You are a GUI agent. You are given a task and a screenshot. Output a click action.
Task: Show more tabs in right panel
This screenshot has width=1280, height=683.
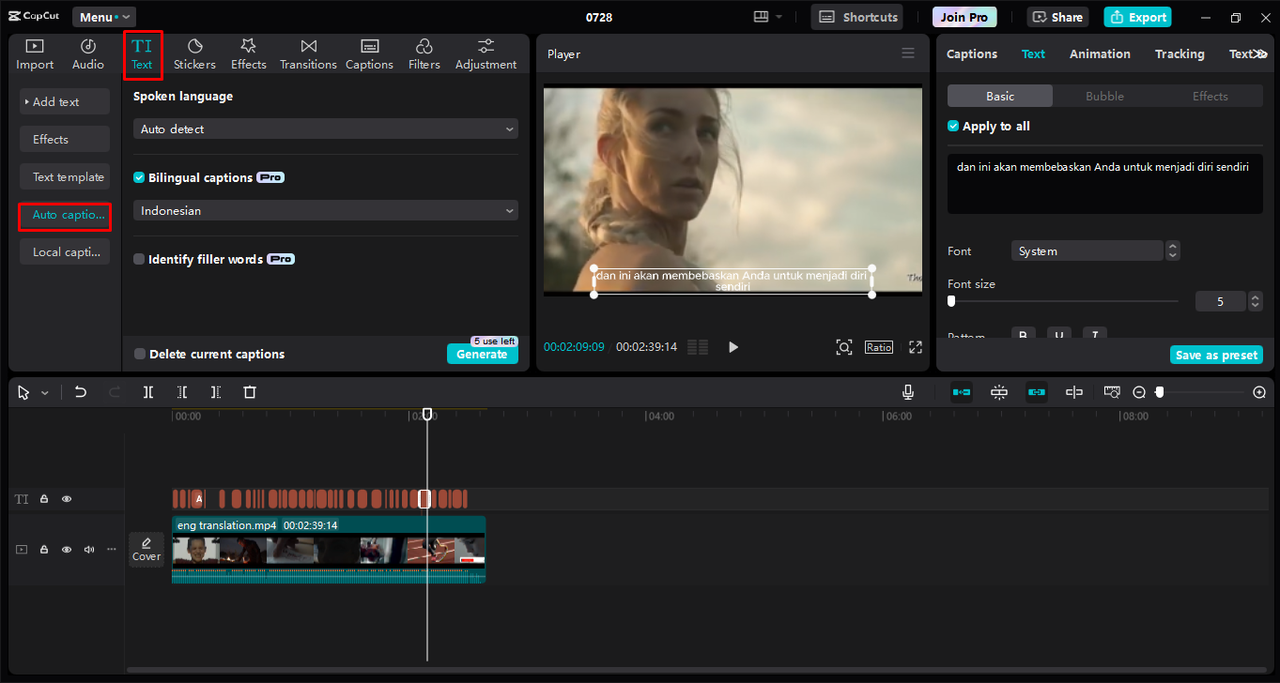[x=1262, y=54]
